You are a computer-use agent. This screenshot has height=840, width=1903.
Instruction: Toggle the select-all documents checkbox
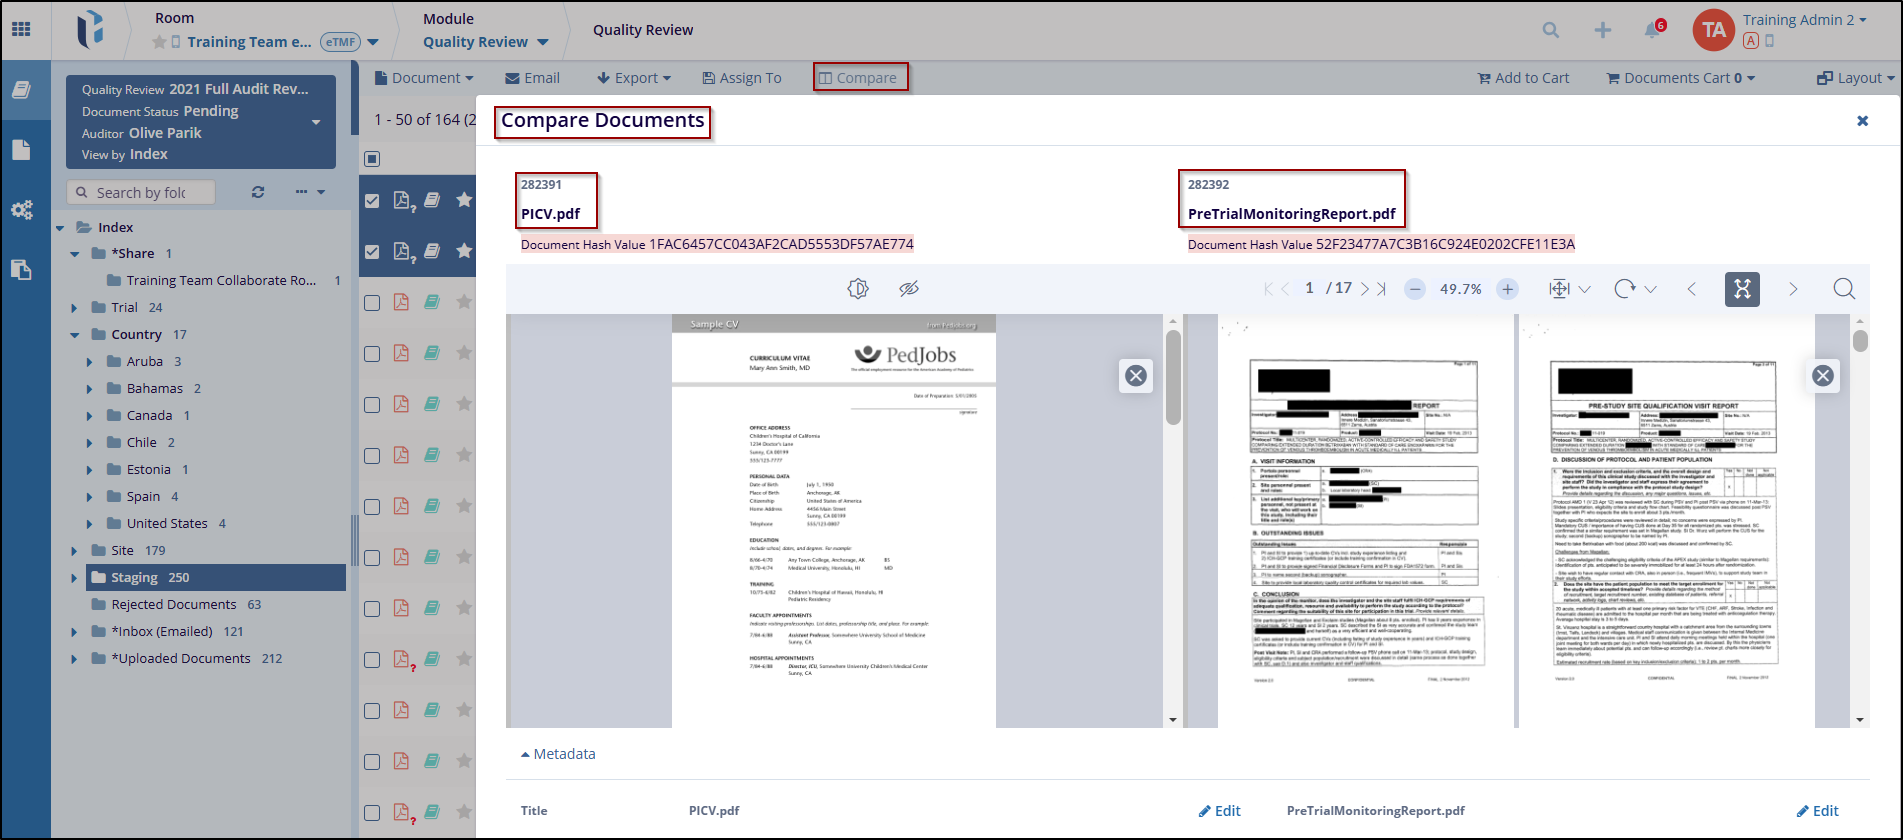pyautogui.click(x=372, y=159)
